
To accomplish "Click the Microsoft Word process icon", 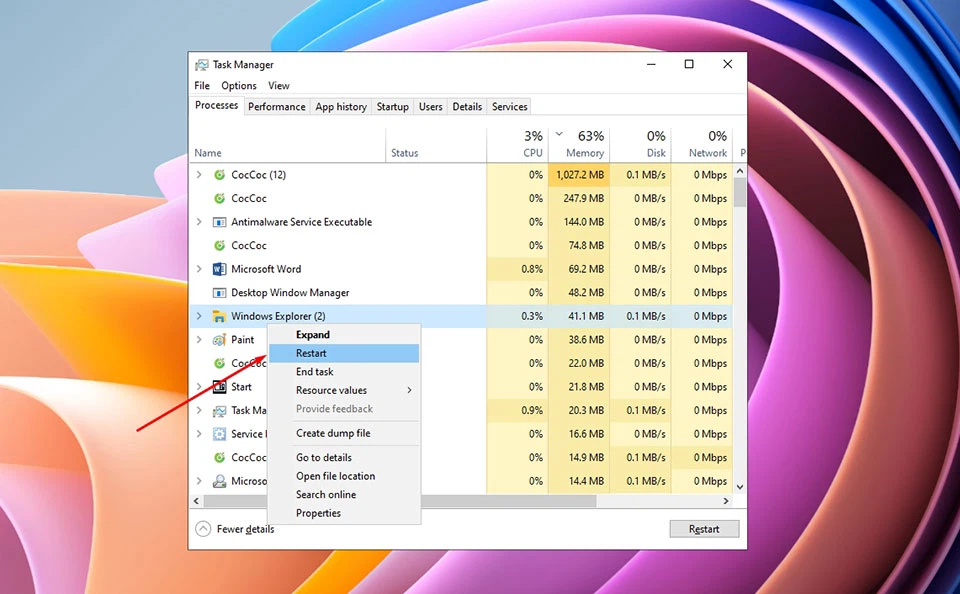I will tap(219, 269).
